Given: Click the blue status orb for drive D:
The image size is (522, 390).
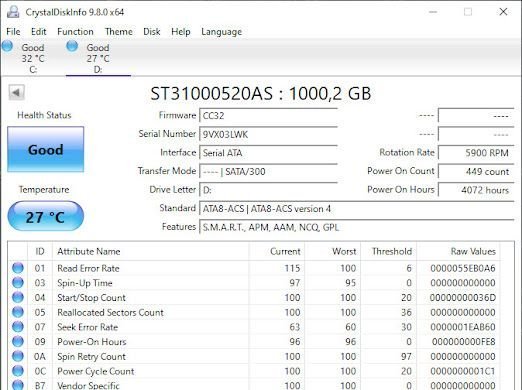Looking at the screenshot, I should pyautogui.click(x=72, y=46).
